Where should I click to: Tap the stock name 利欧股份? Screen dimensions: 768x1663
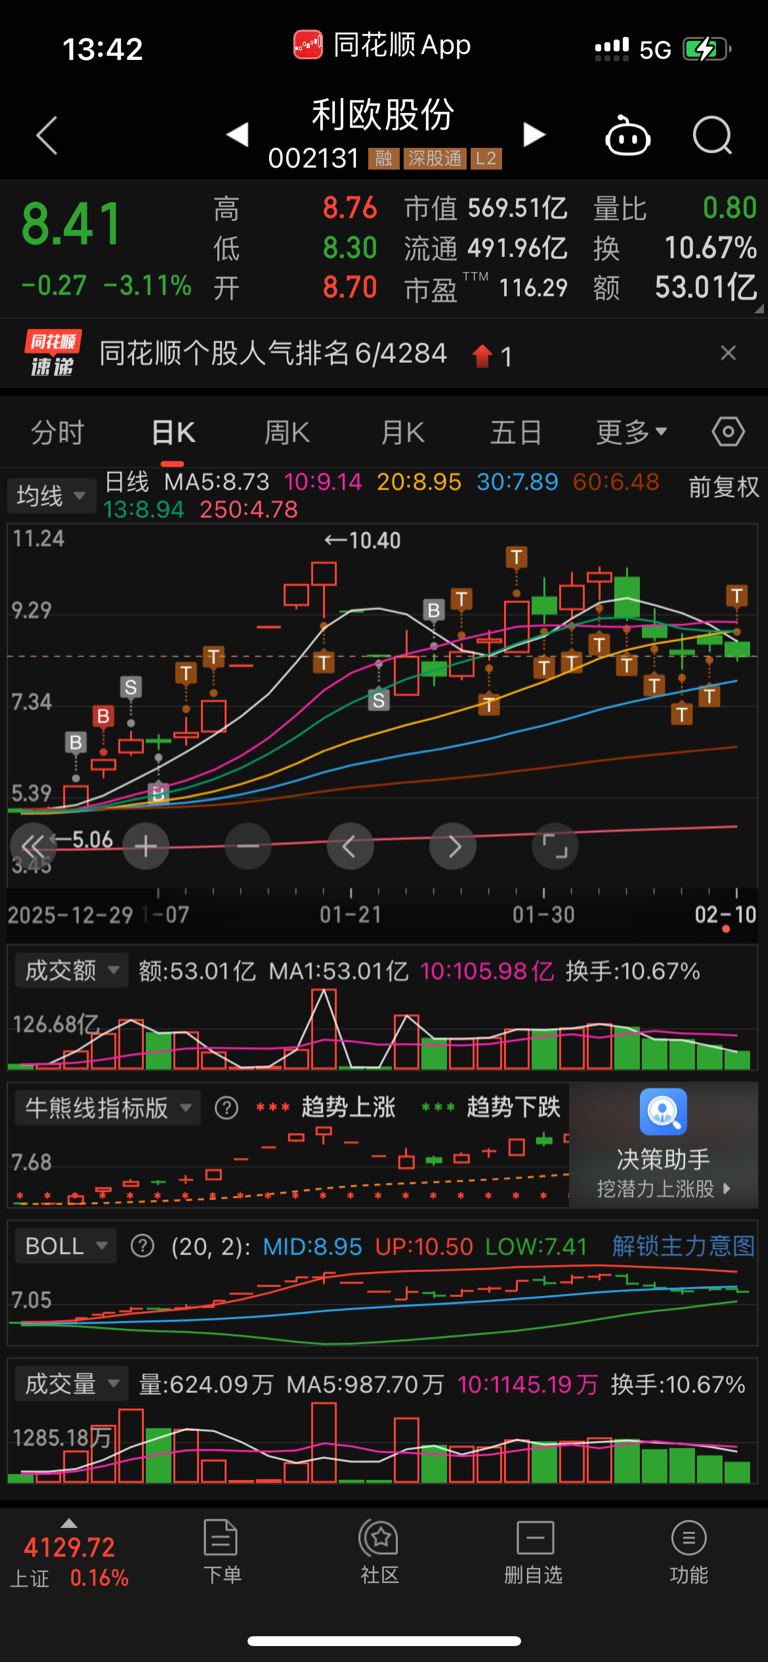click(383, 115)
